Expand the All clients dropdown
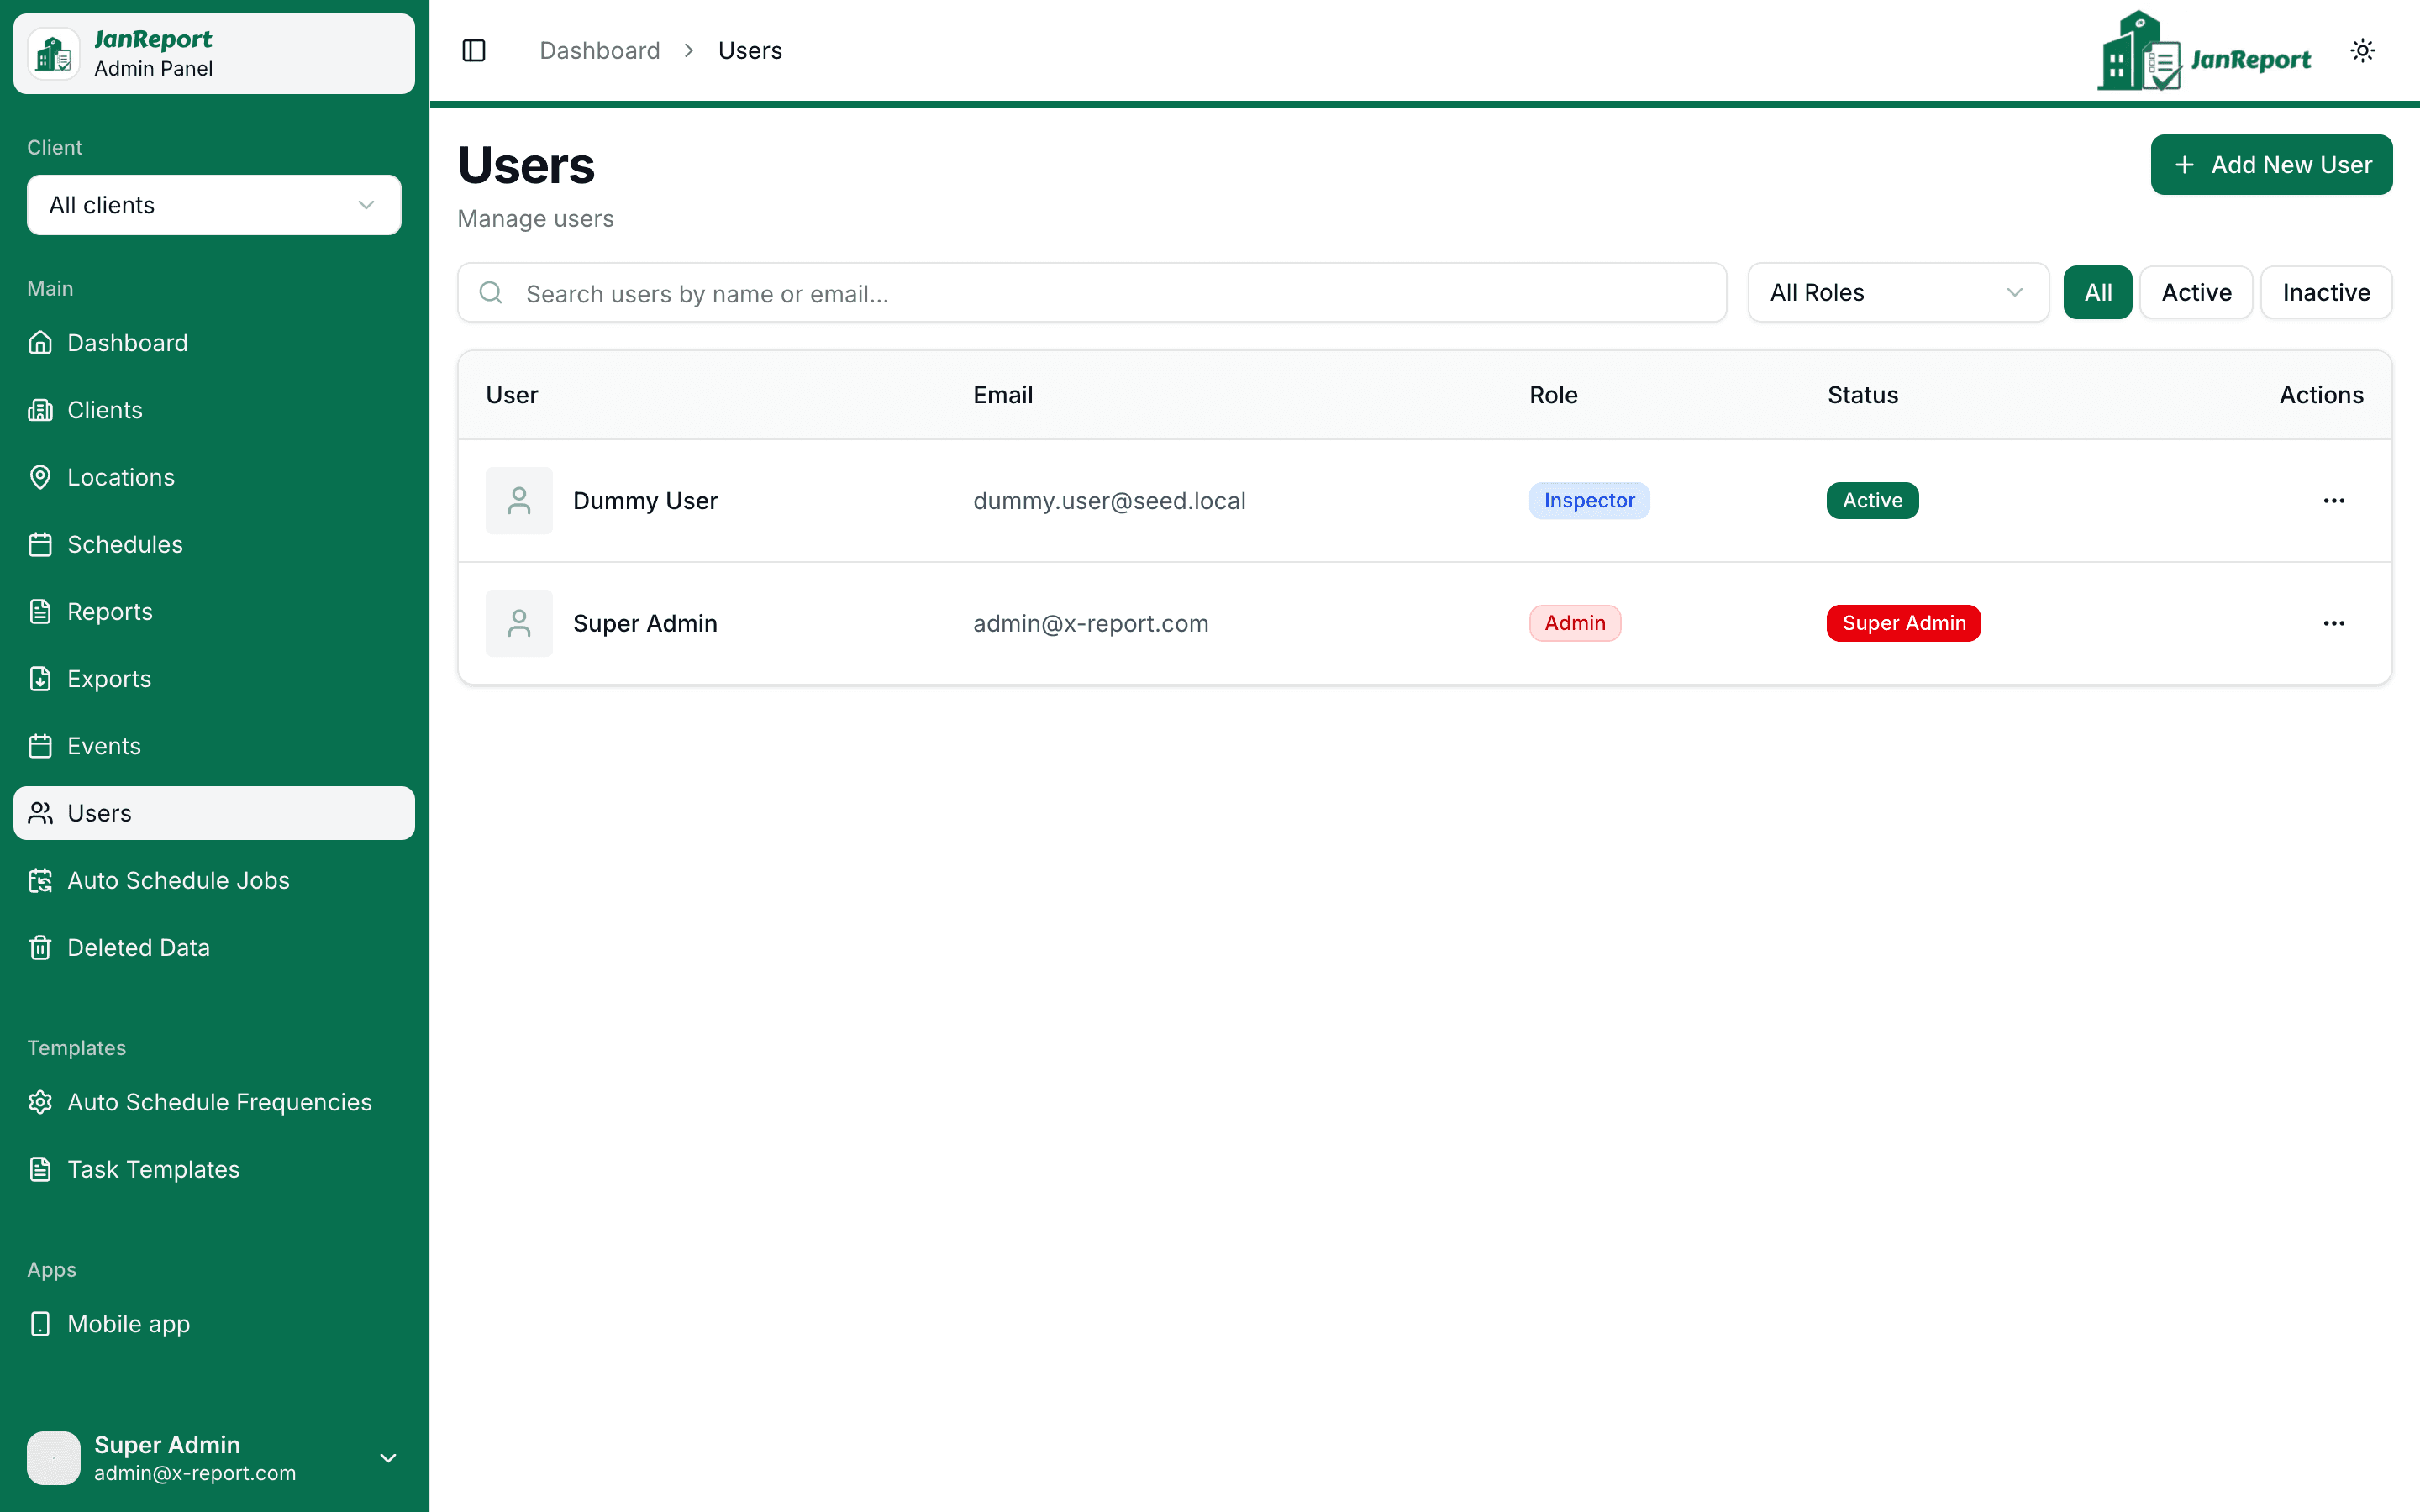Screen dimensions: 2420x1512 pyautogui.click(x=214, y=205)
